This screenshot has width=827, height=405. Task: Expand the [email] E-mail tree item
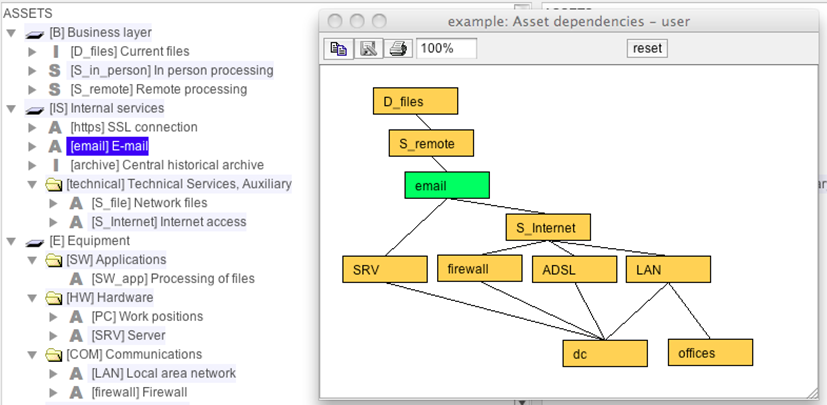(x=33, y=146)
